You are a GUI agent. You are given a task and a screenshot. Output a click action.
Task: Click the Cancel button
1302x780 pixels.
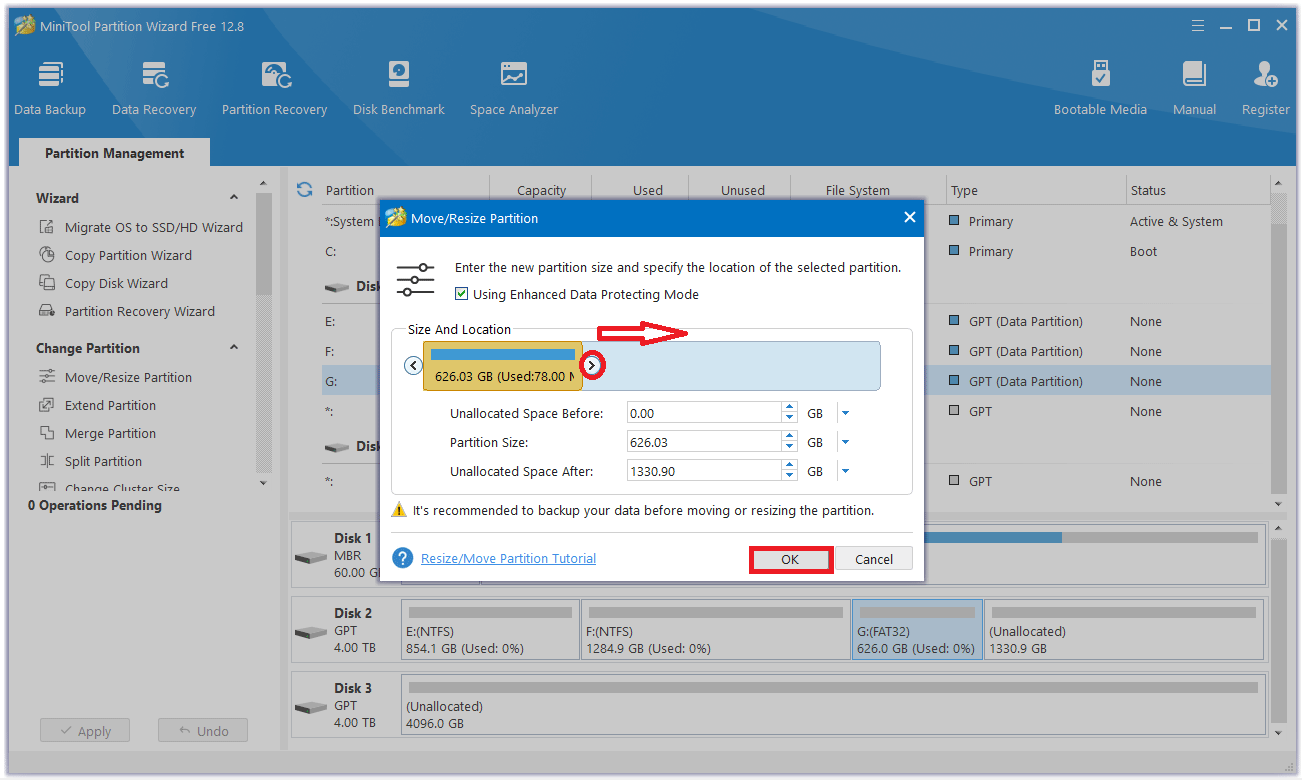(874, 559)
